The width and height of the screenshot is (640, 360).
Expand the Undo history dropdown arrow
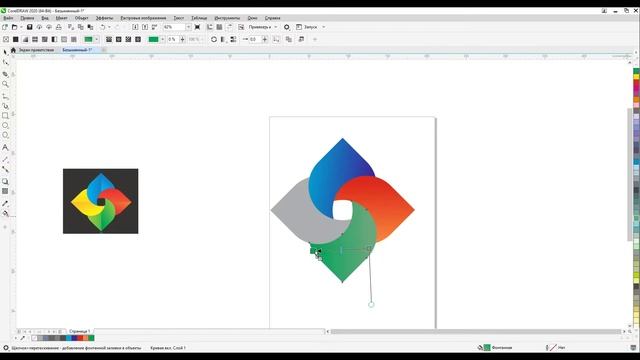pyautogui.click(x=109, y=27)
